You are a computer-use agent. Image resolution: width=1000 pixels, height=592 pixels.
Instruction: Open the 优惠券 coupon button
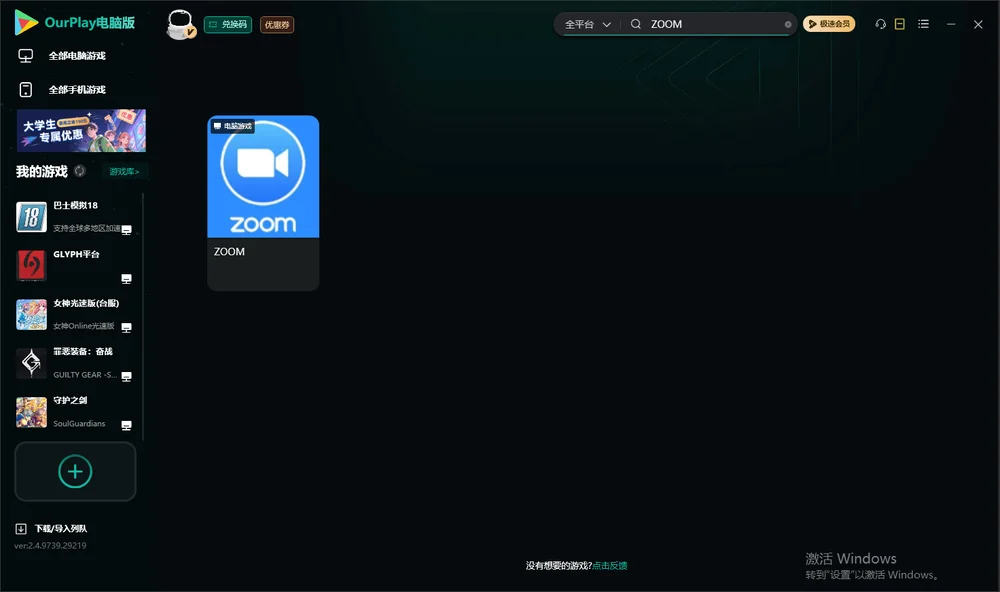point(277,25)
